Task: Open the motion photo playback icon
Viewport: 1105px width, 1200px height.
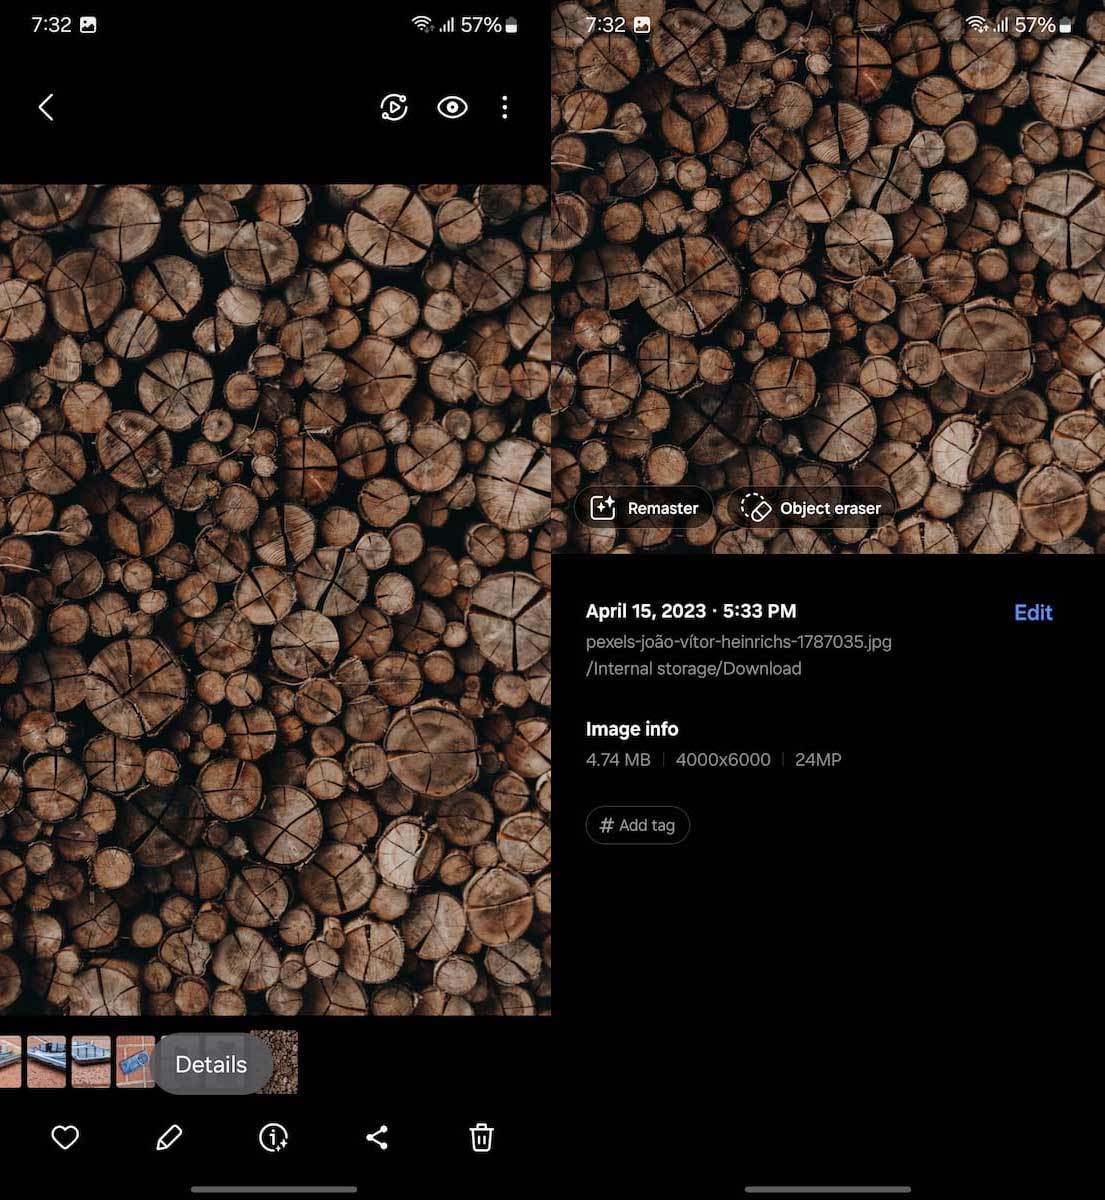Action: (394, 107)
